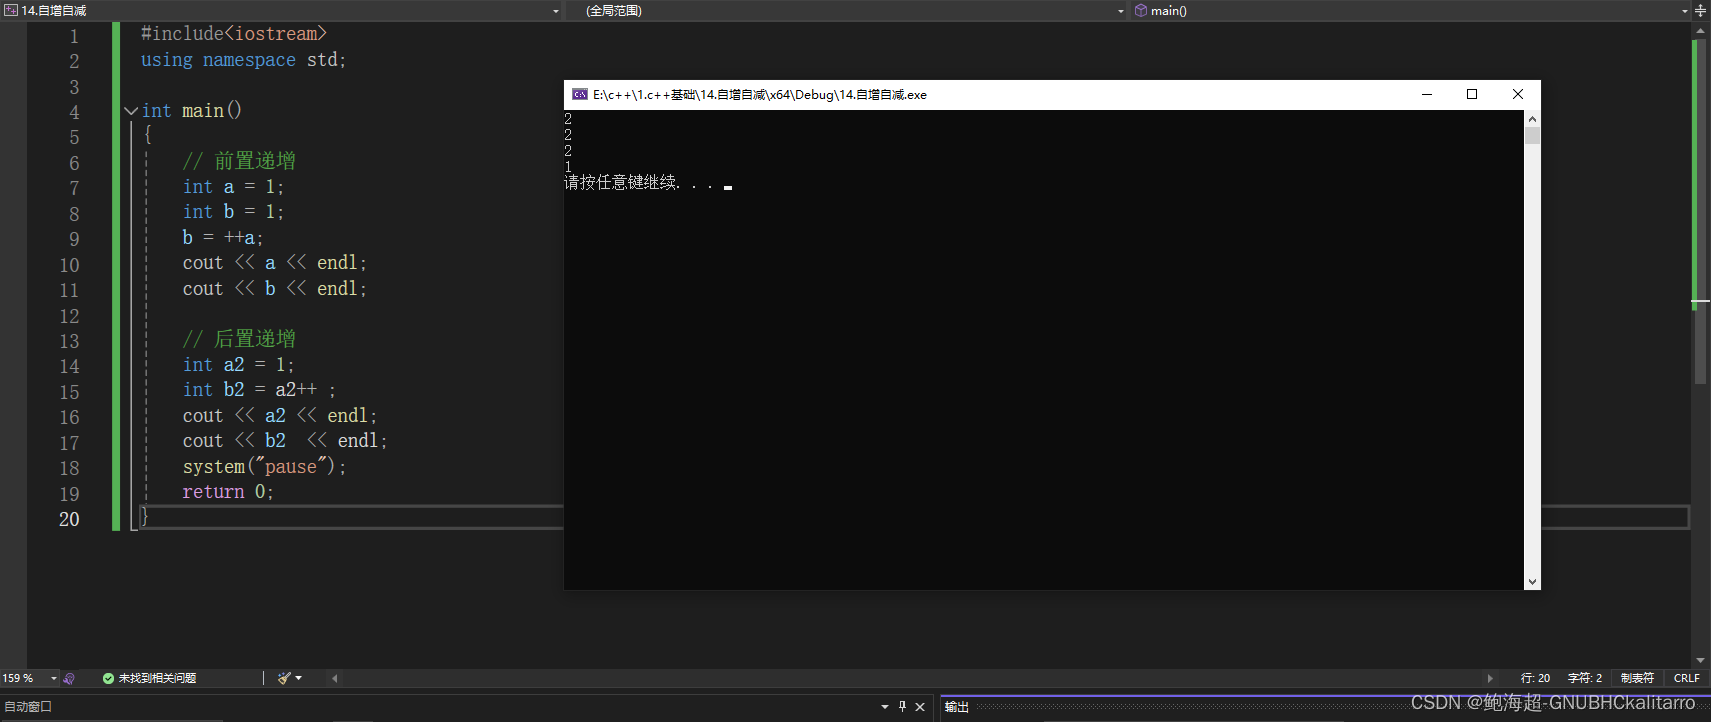The image size is (1711, 722).
Task: Click the comment '// 后置递增'
Action: click(239, 339)
